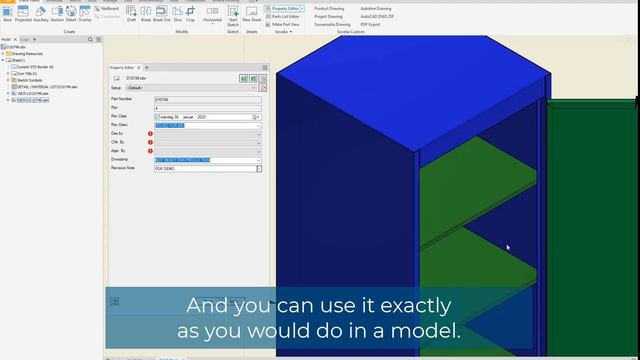Click into the Part Number field
Screen dimensions: 640x360
(x=208, y=100)
